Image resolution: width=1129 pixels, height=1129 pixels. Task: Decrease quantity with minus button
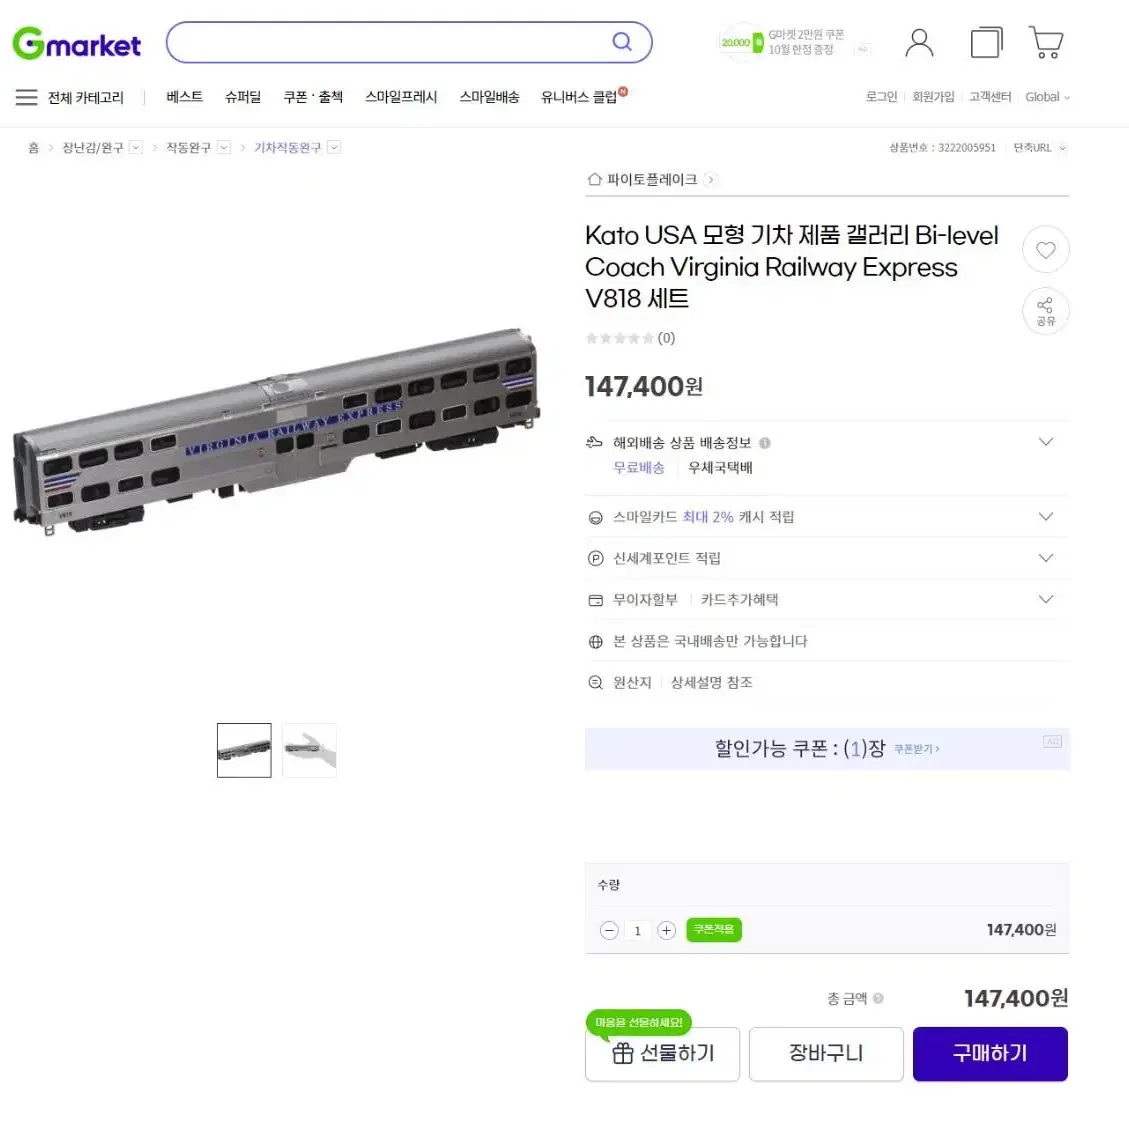tap(609, 930)
